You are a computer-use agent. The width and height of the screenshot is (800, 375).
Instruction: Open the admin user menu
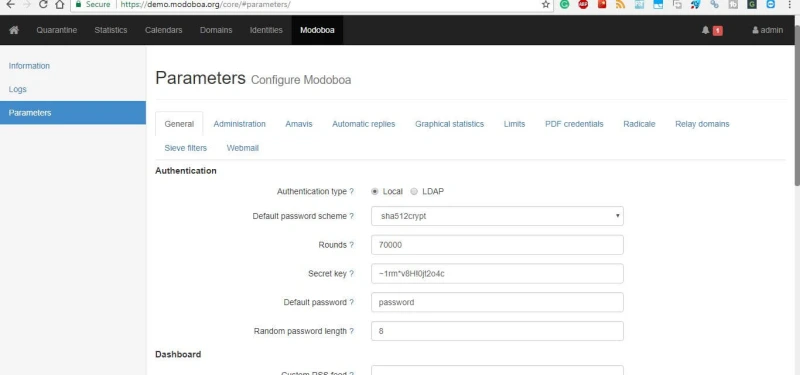click(x=767, y=30)
